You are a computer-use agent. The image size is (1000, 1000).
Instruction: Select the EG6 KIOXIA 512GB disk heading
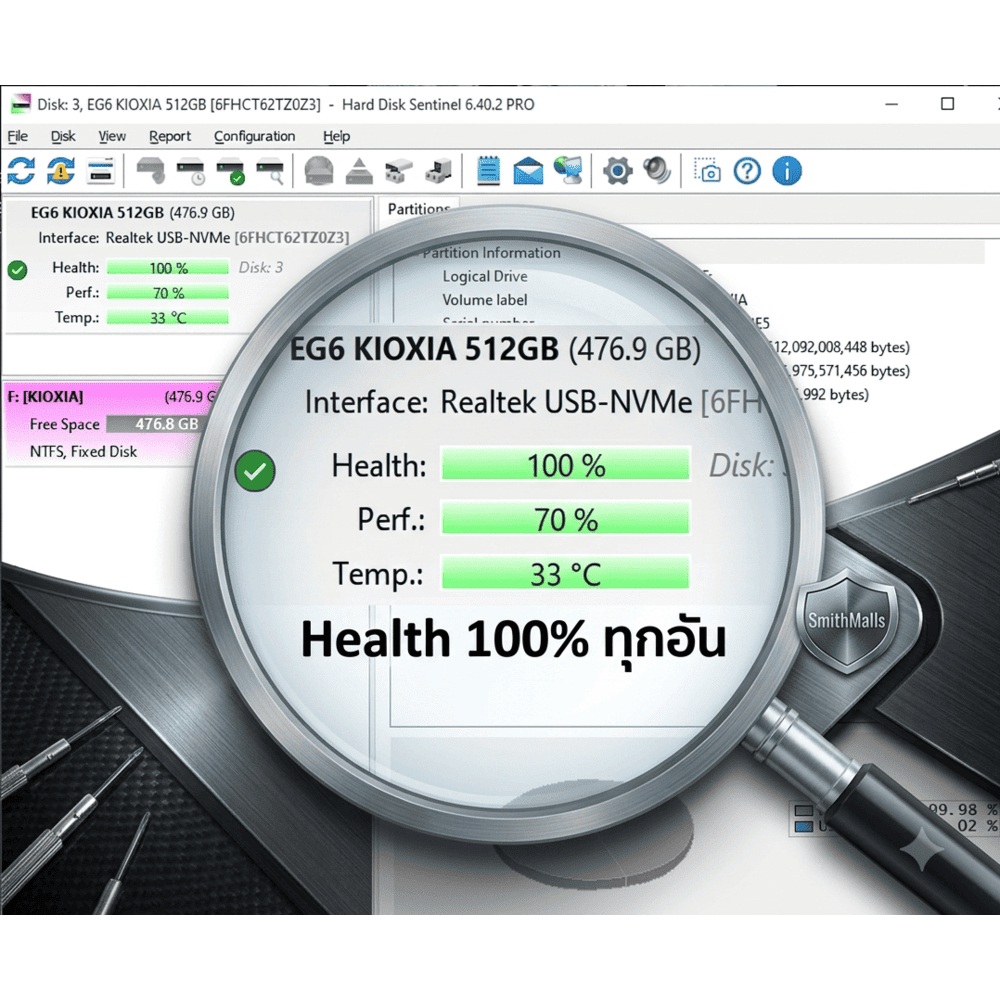pos(133,212)
